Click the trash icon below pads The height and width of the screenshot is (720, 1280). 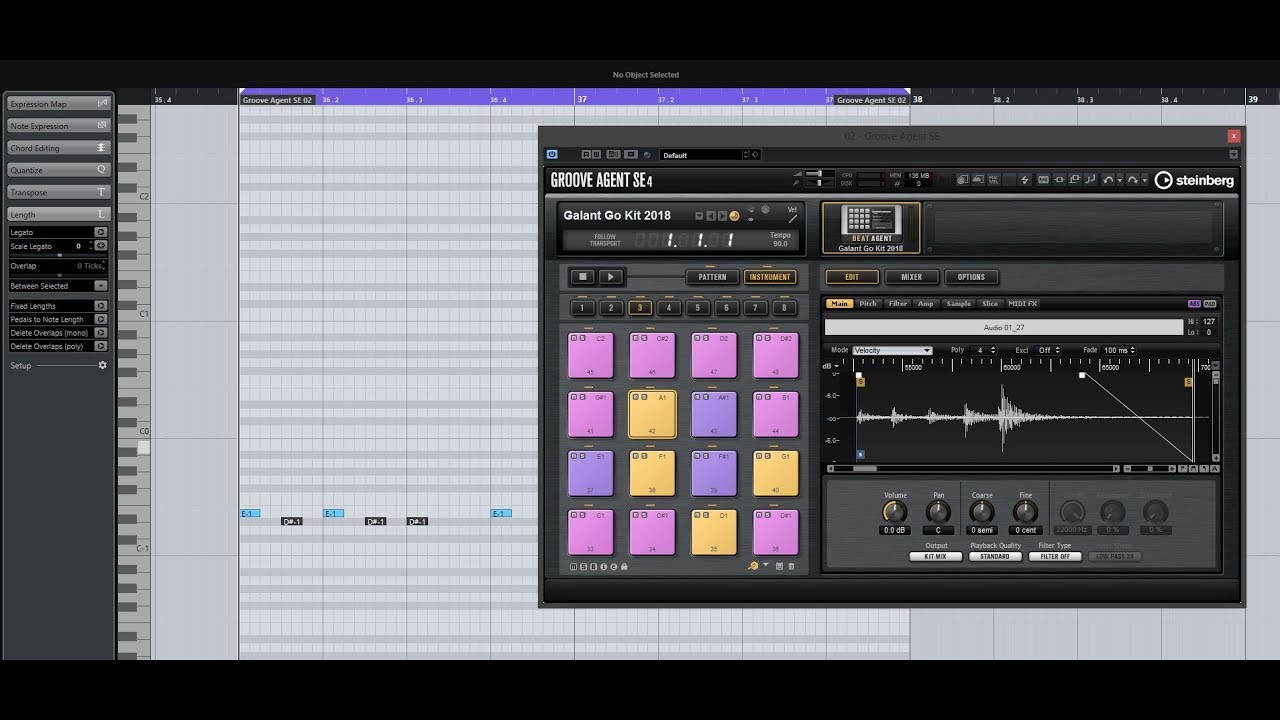pos(791,566)
